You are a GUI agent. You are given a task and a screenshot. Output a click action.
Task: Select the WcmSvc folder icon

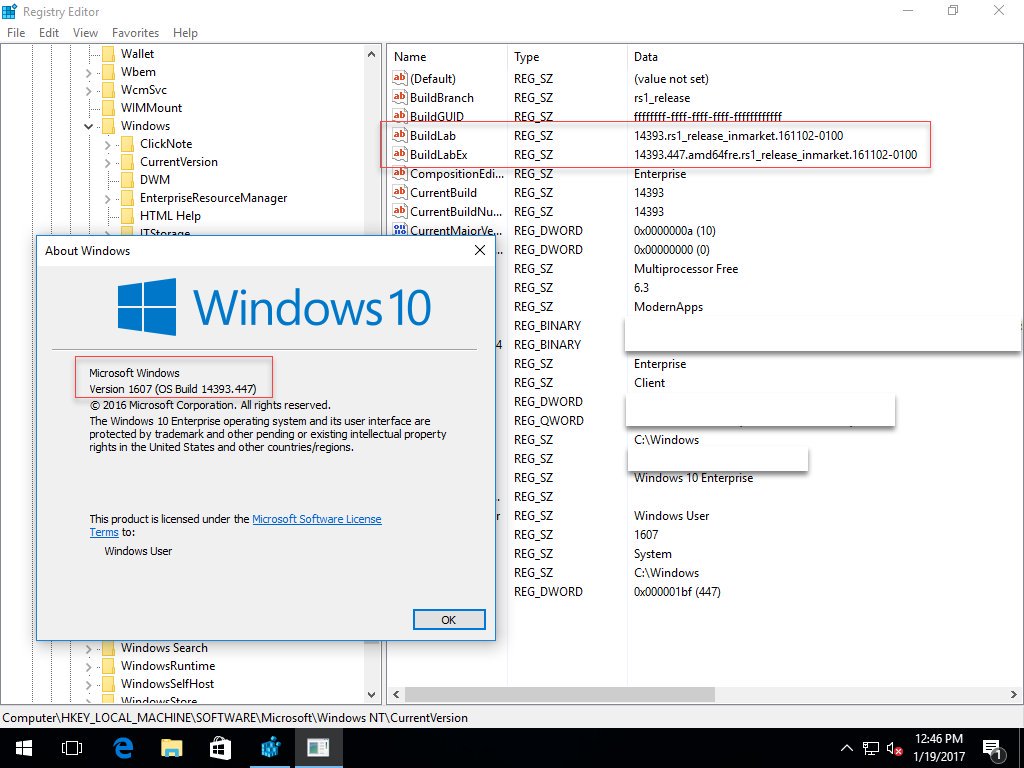(x=108, y=89)
